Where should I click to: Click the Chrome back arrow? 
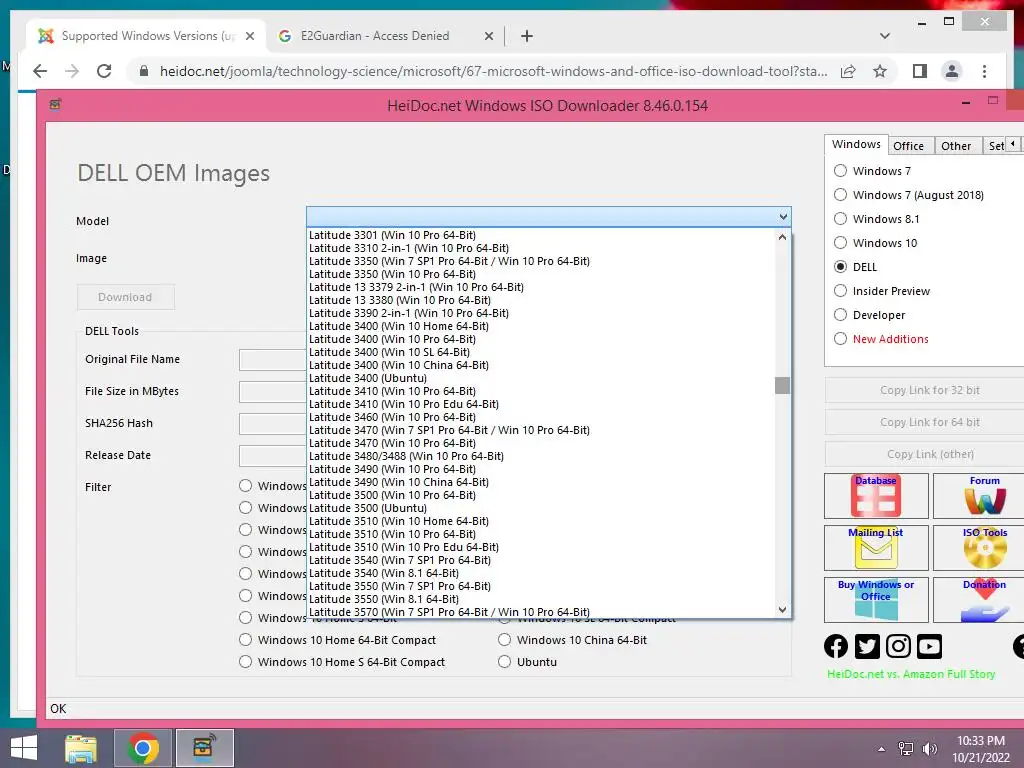tap(40, 71)
